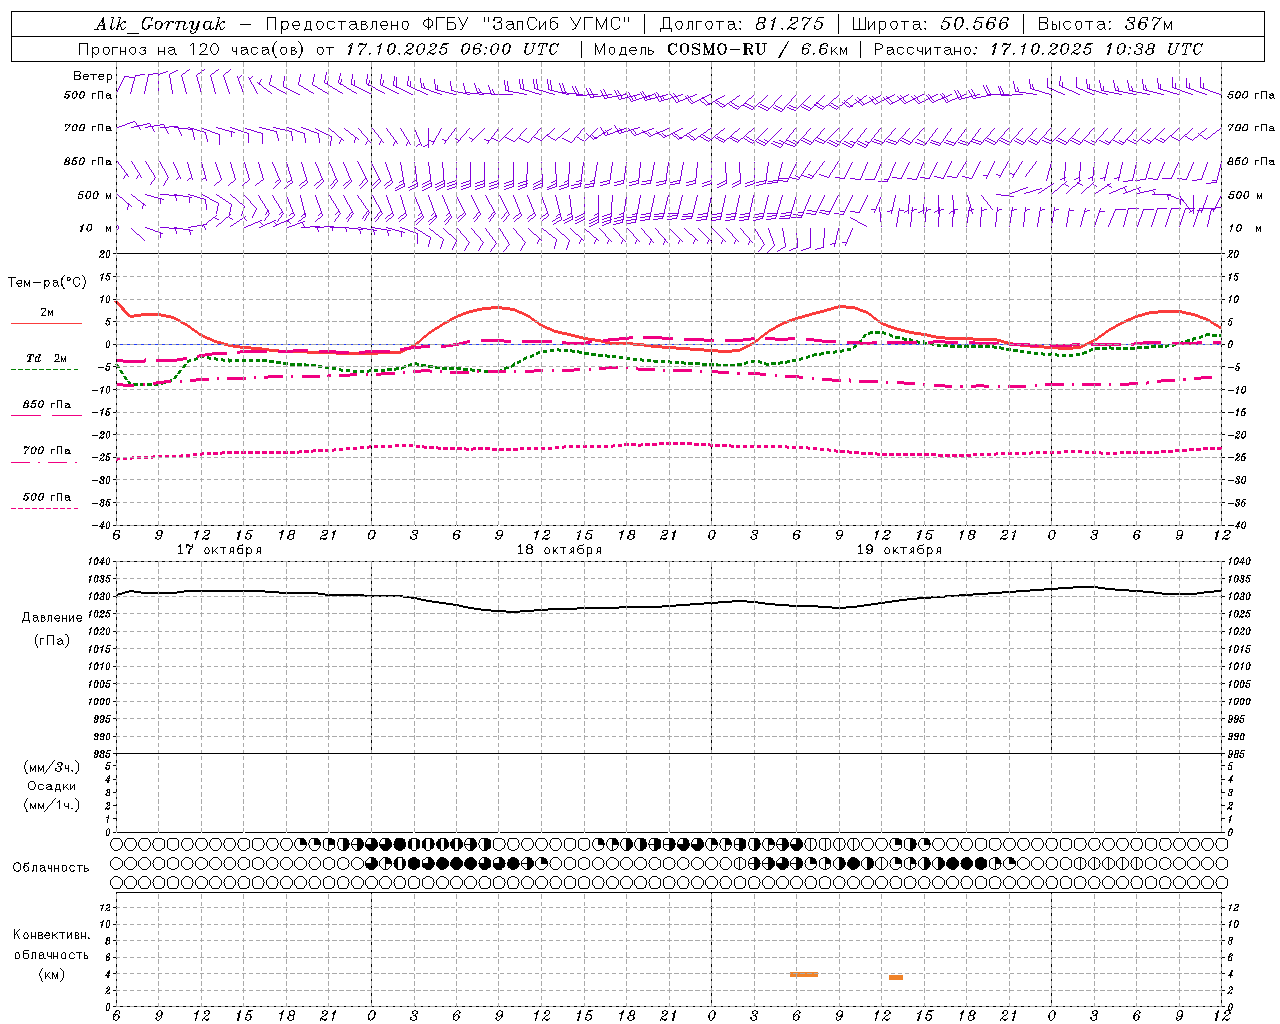Click the right-side 10 м wind level label
The image size is (1280, 1024).
point(1244,228)
